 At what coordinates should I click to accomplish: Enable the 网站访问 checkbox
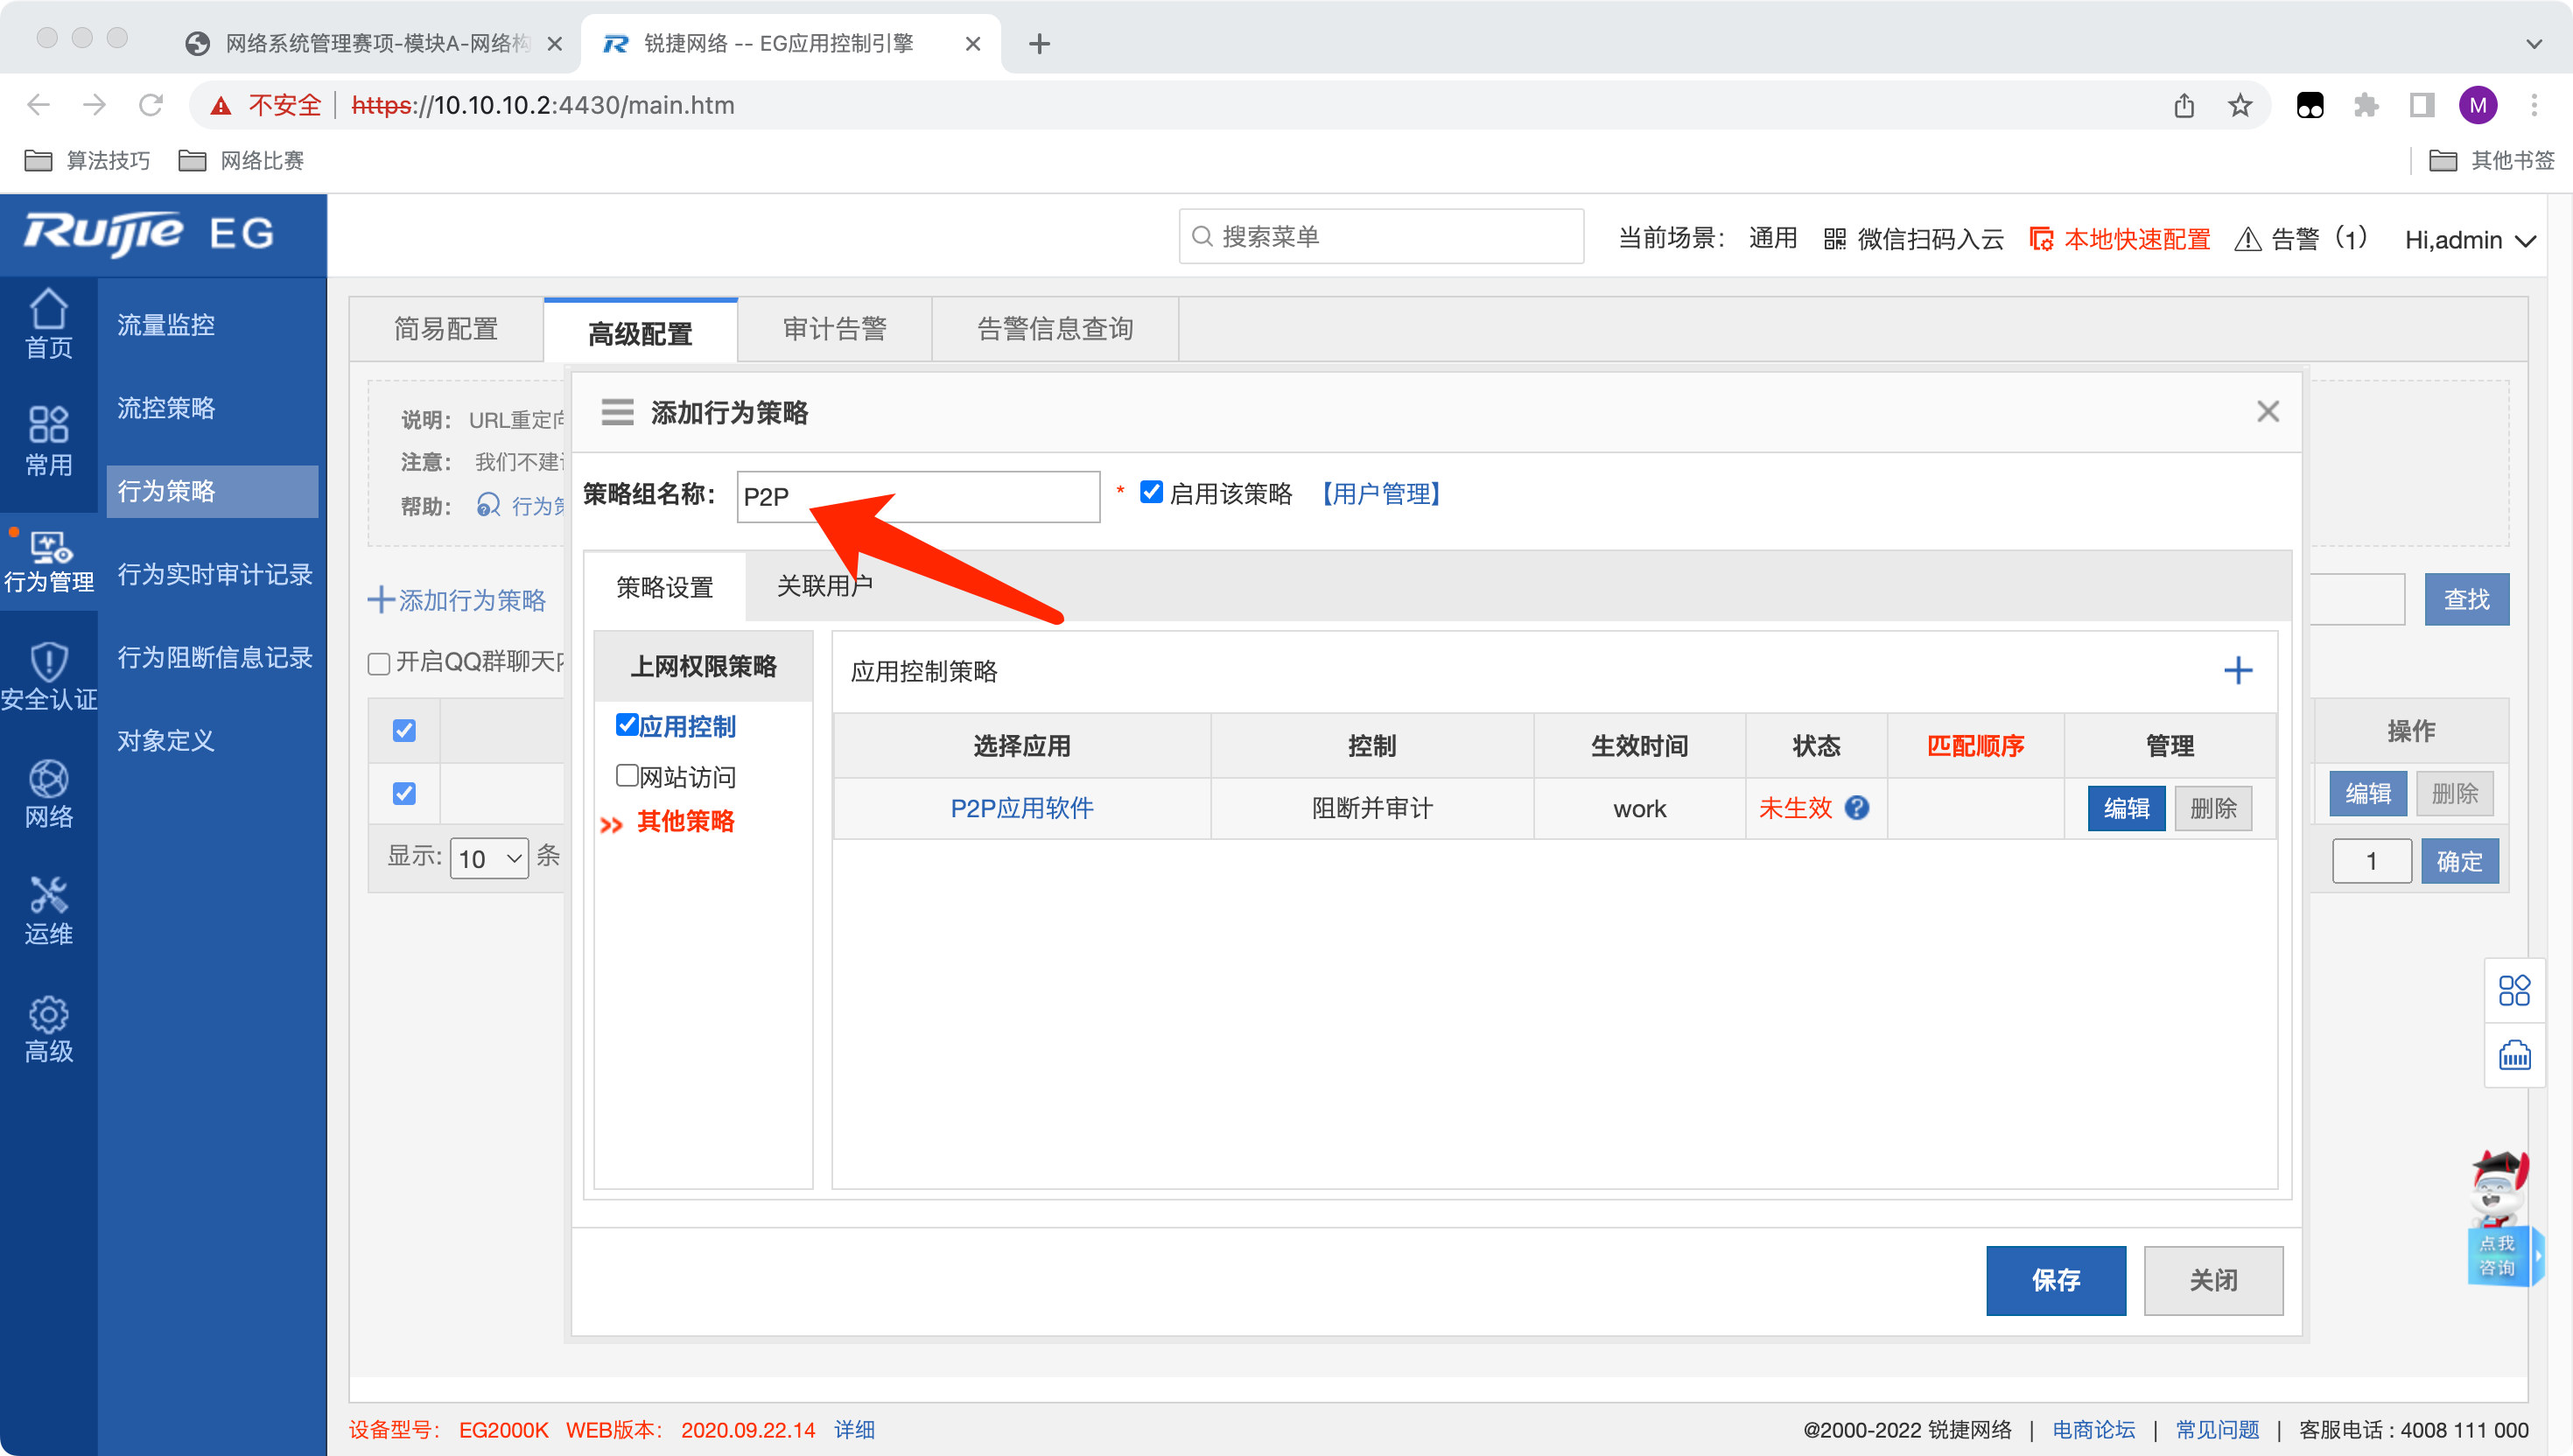point(627,775)
